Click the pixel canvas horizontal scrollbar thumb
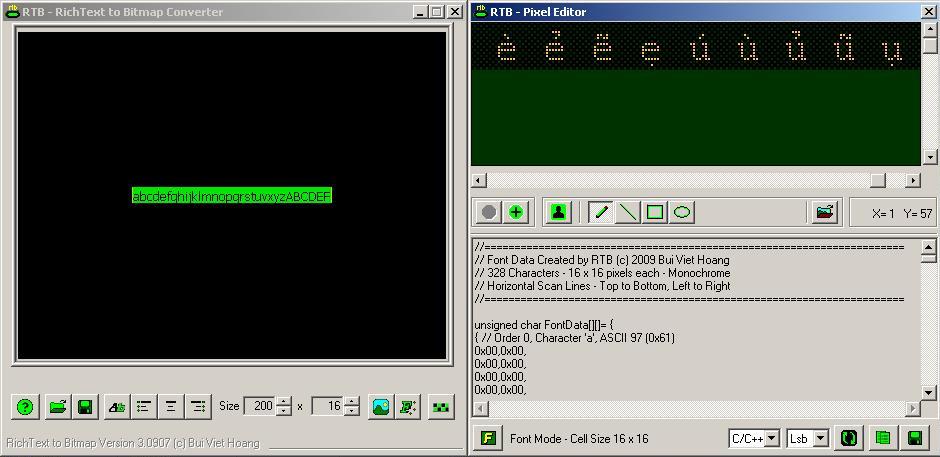Image resolution: width=940 pixels, height=457 pixels. (878, 180)
